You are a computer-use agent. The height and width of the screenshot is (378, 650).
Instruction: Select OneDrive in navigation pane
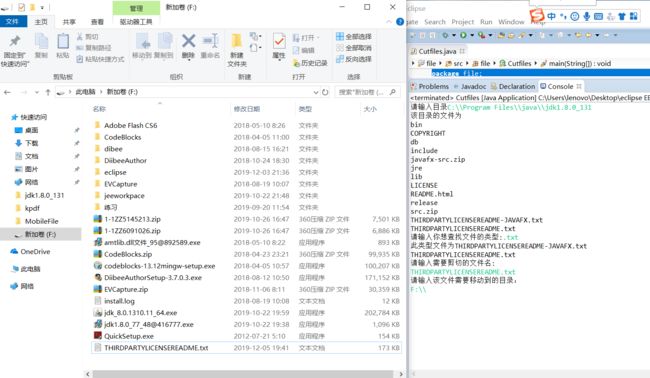(x=30, y=252)
